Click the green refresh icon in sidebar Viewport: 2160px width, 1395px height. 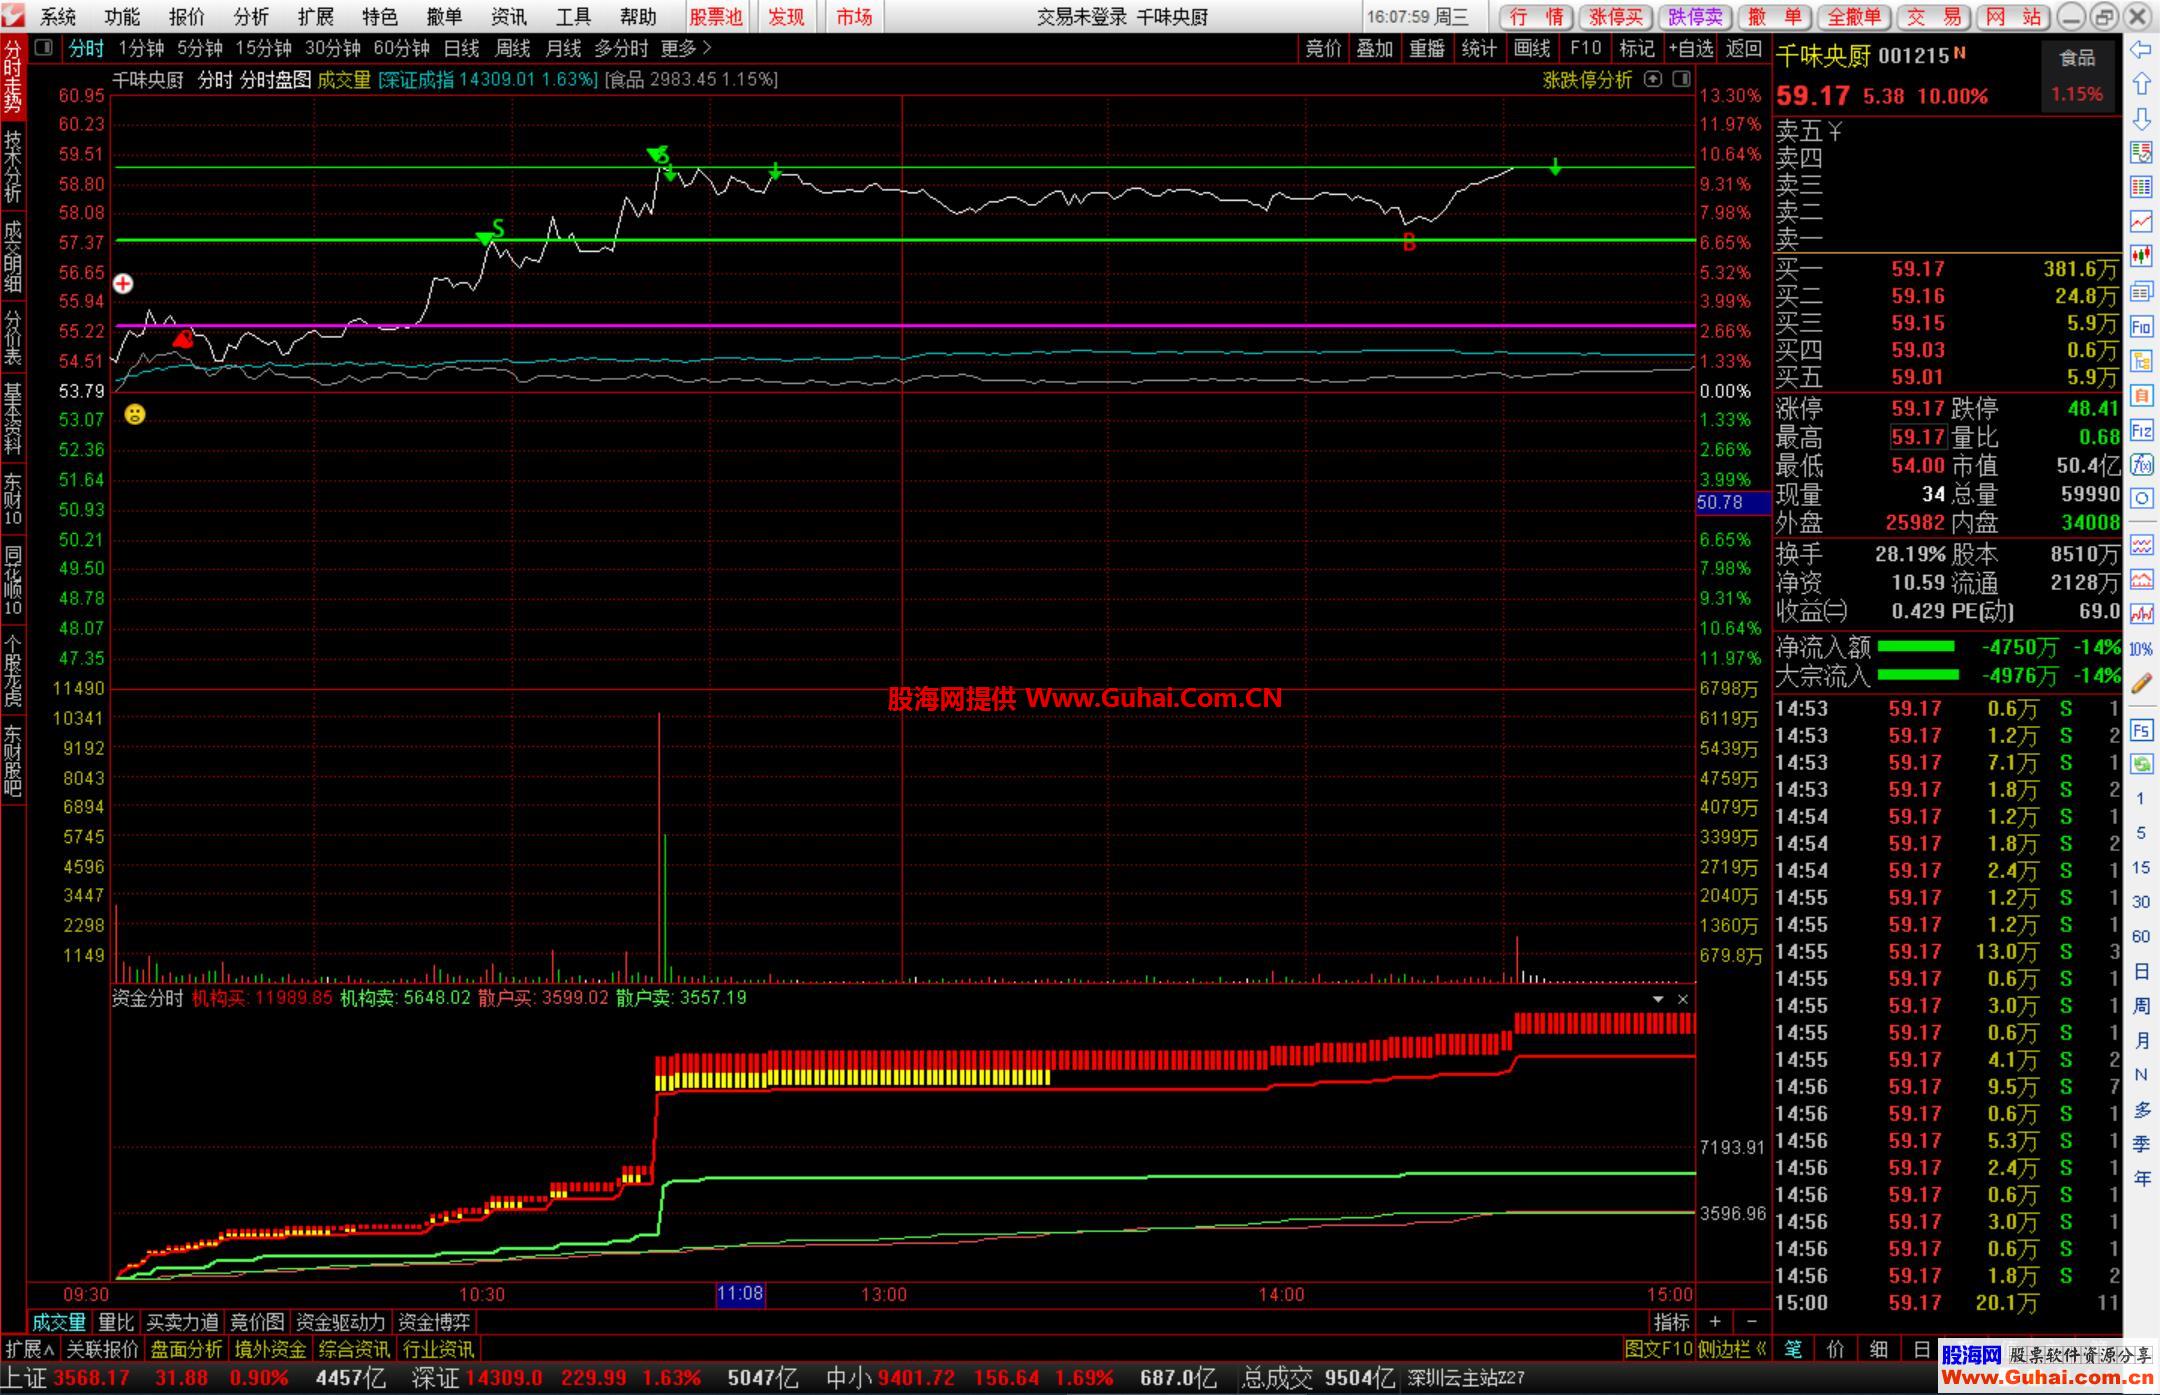click(x=2141, y=764)
